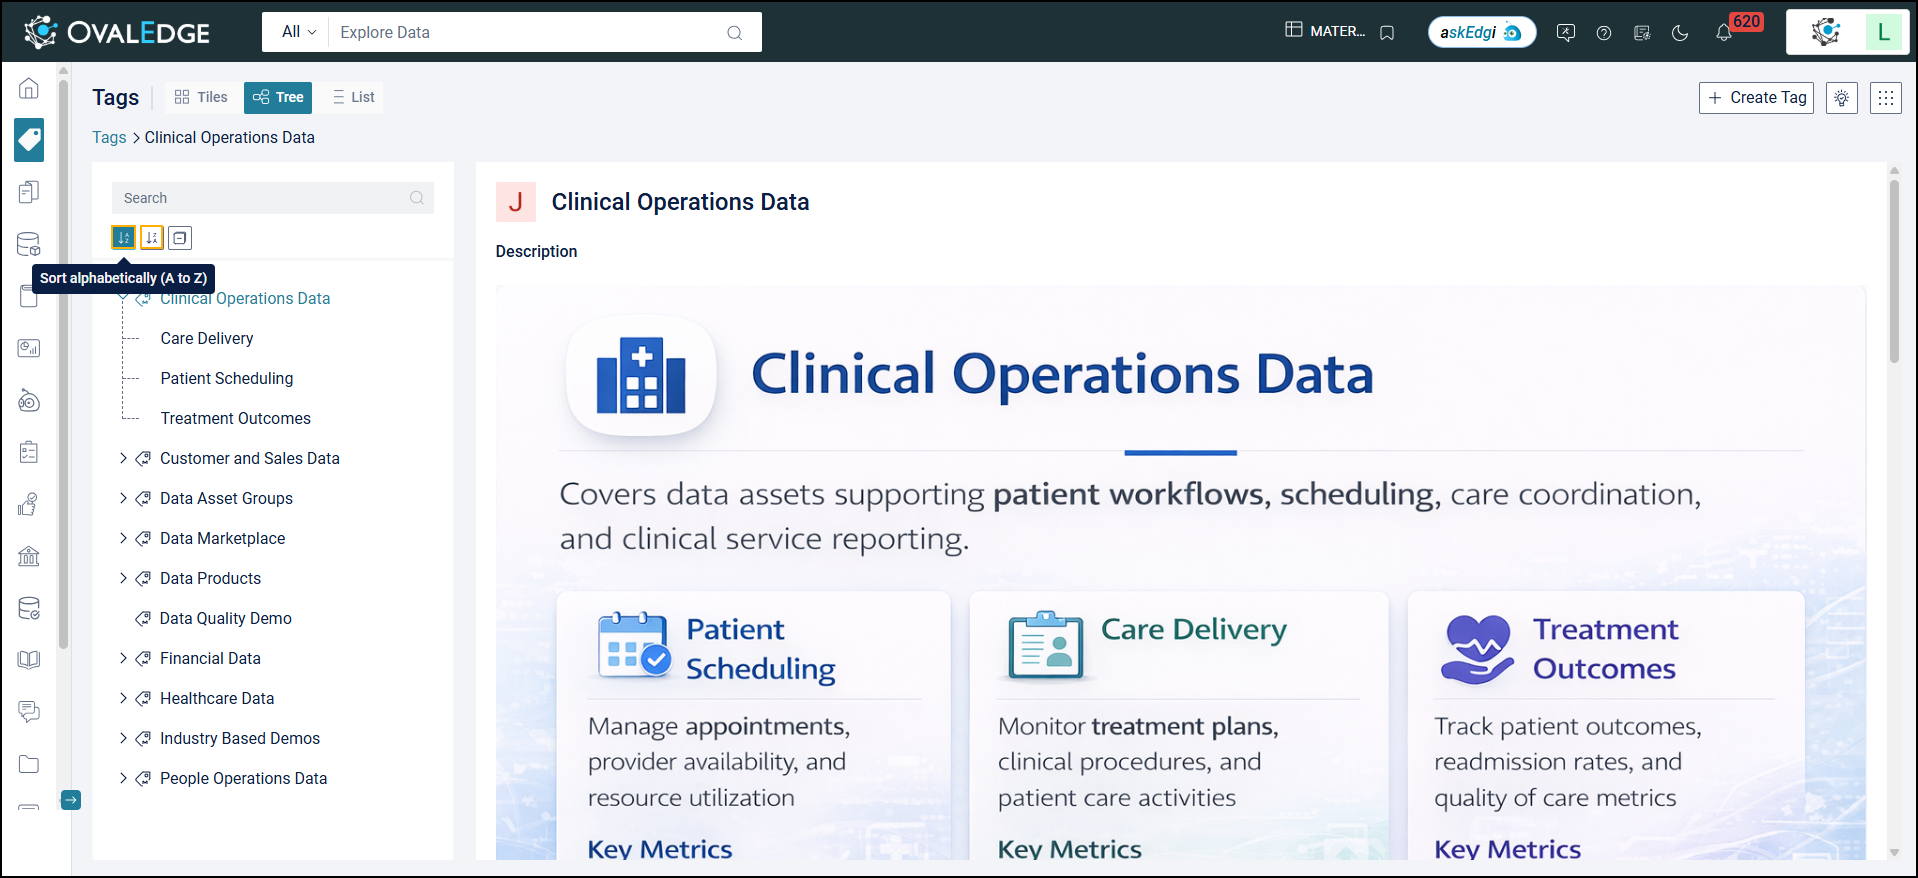Switch to the List view tab

pyautogui.click(x=353, y=97)
